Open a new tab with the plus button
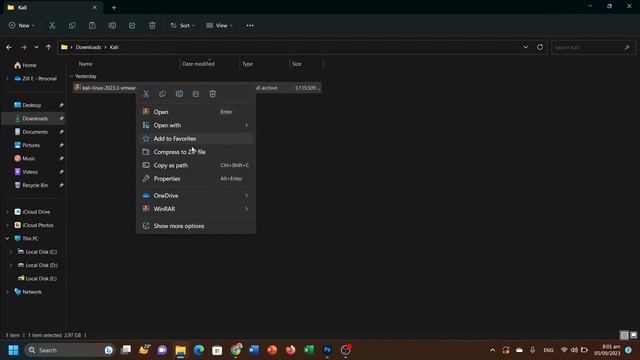The height and width of the screenshot is (360, 640). (x=114, y=7)
